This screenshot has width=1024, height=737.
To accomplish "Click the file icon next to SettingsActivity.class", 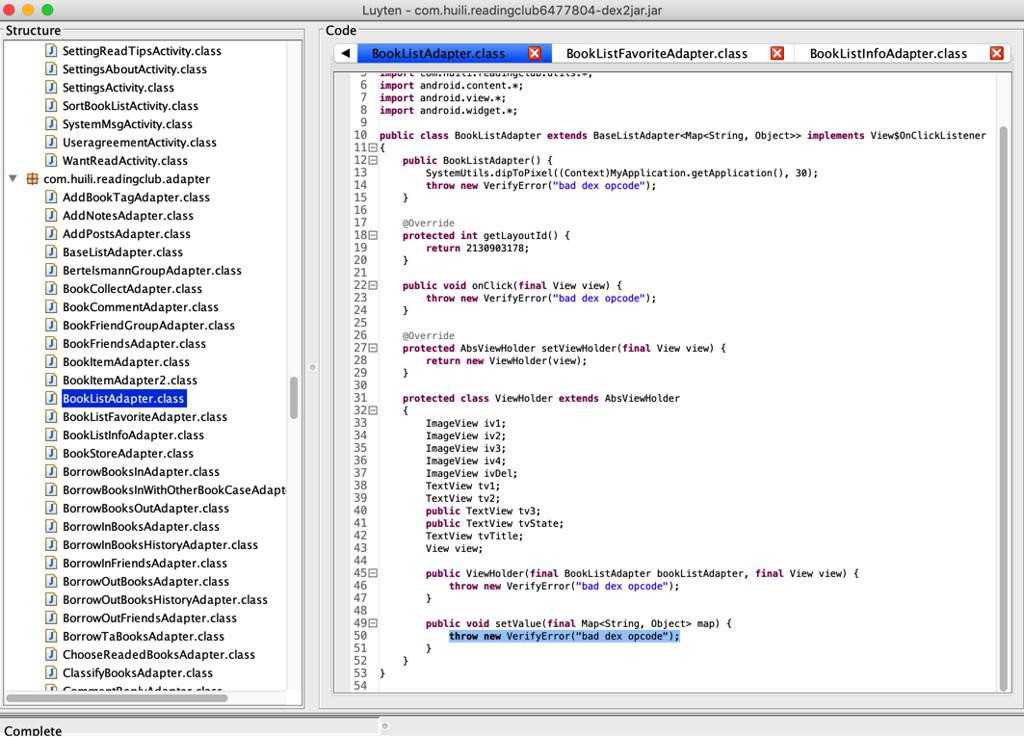I will [x=51, y=87].
